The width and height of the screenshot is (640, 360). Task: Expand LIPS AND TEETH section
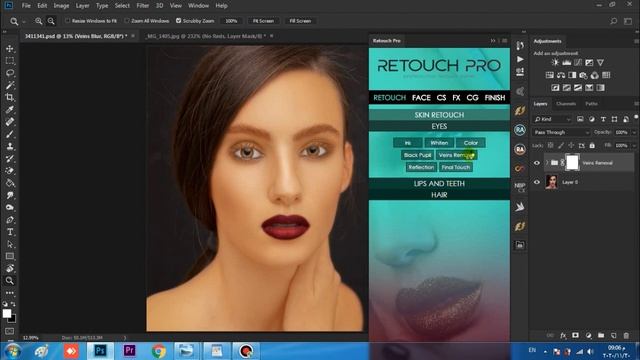tap(439, 184)
